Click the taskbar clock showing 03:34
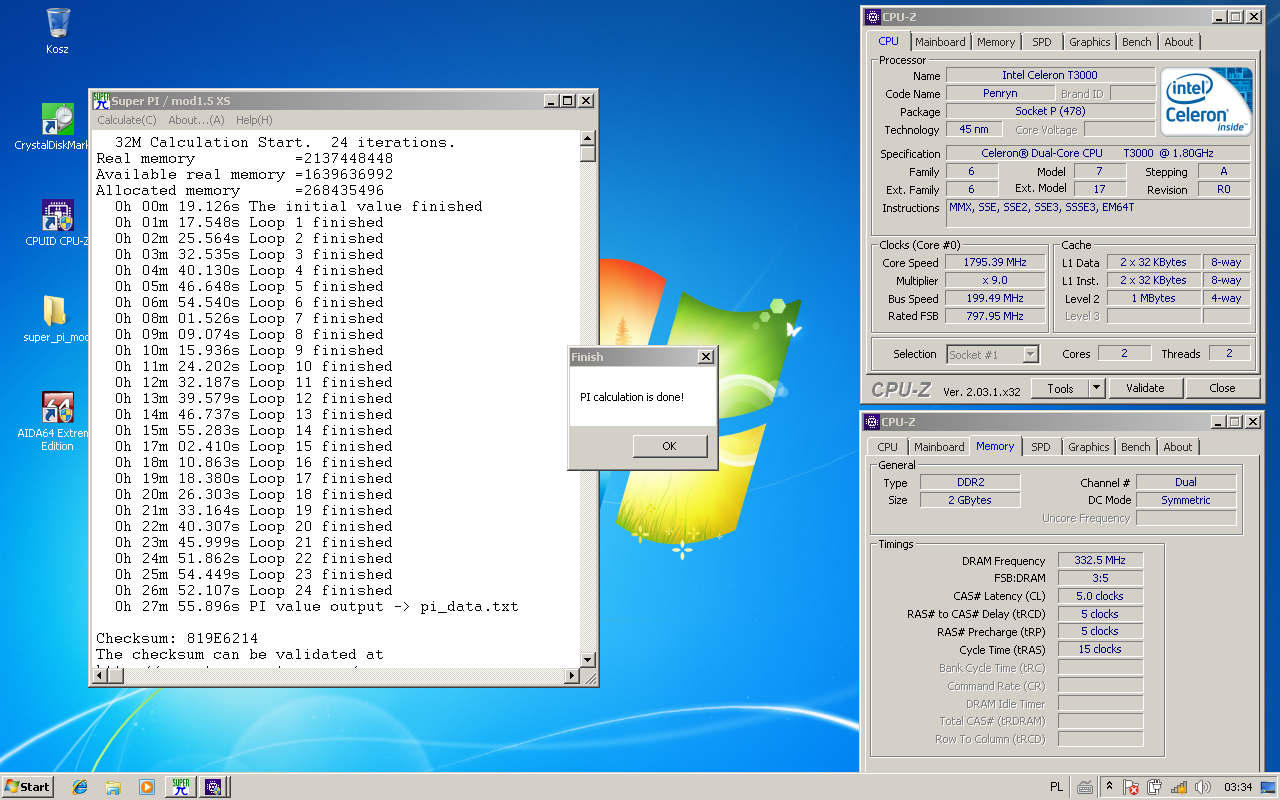This screenshot has height=800, width=1280. tap(1238, 787)
